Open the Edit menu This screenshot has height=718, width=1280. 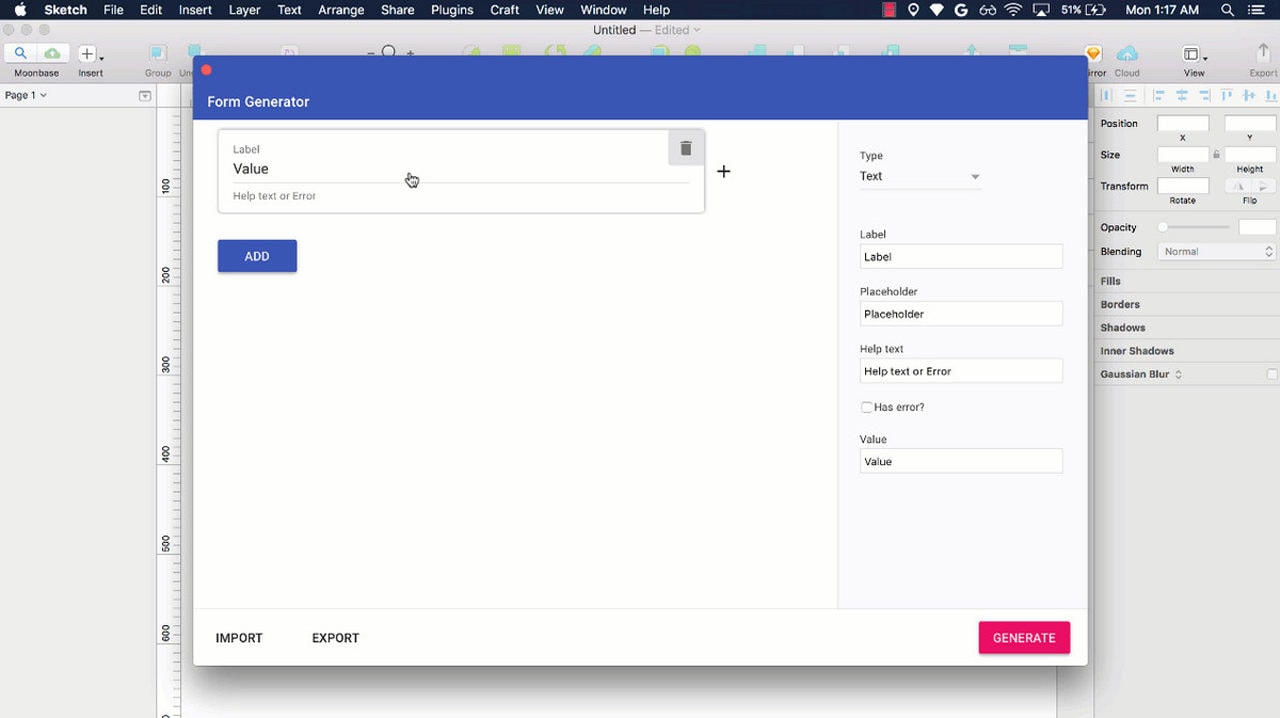pos(151,10)
